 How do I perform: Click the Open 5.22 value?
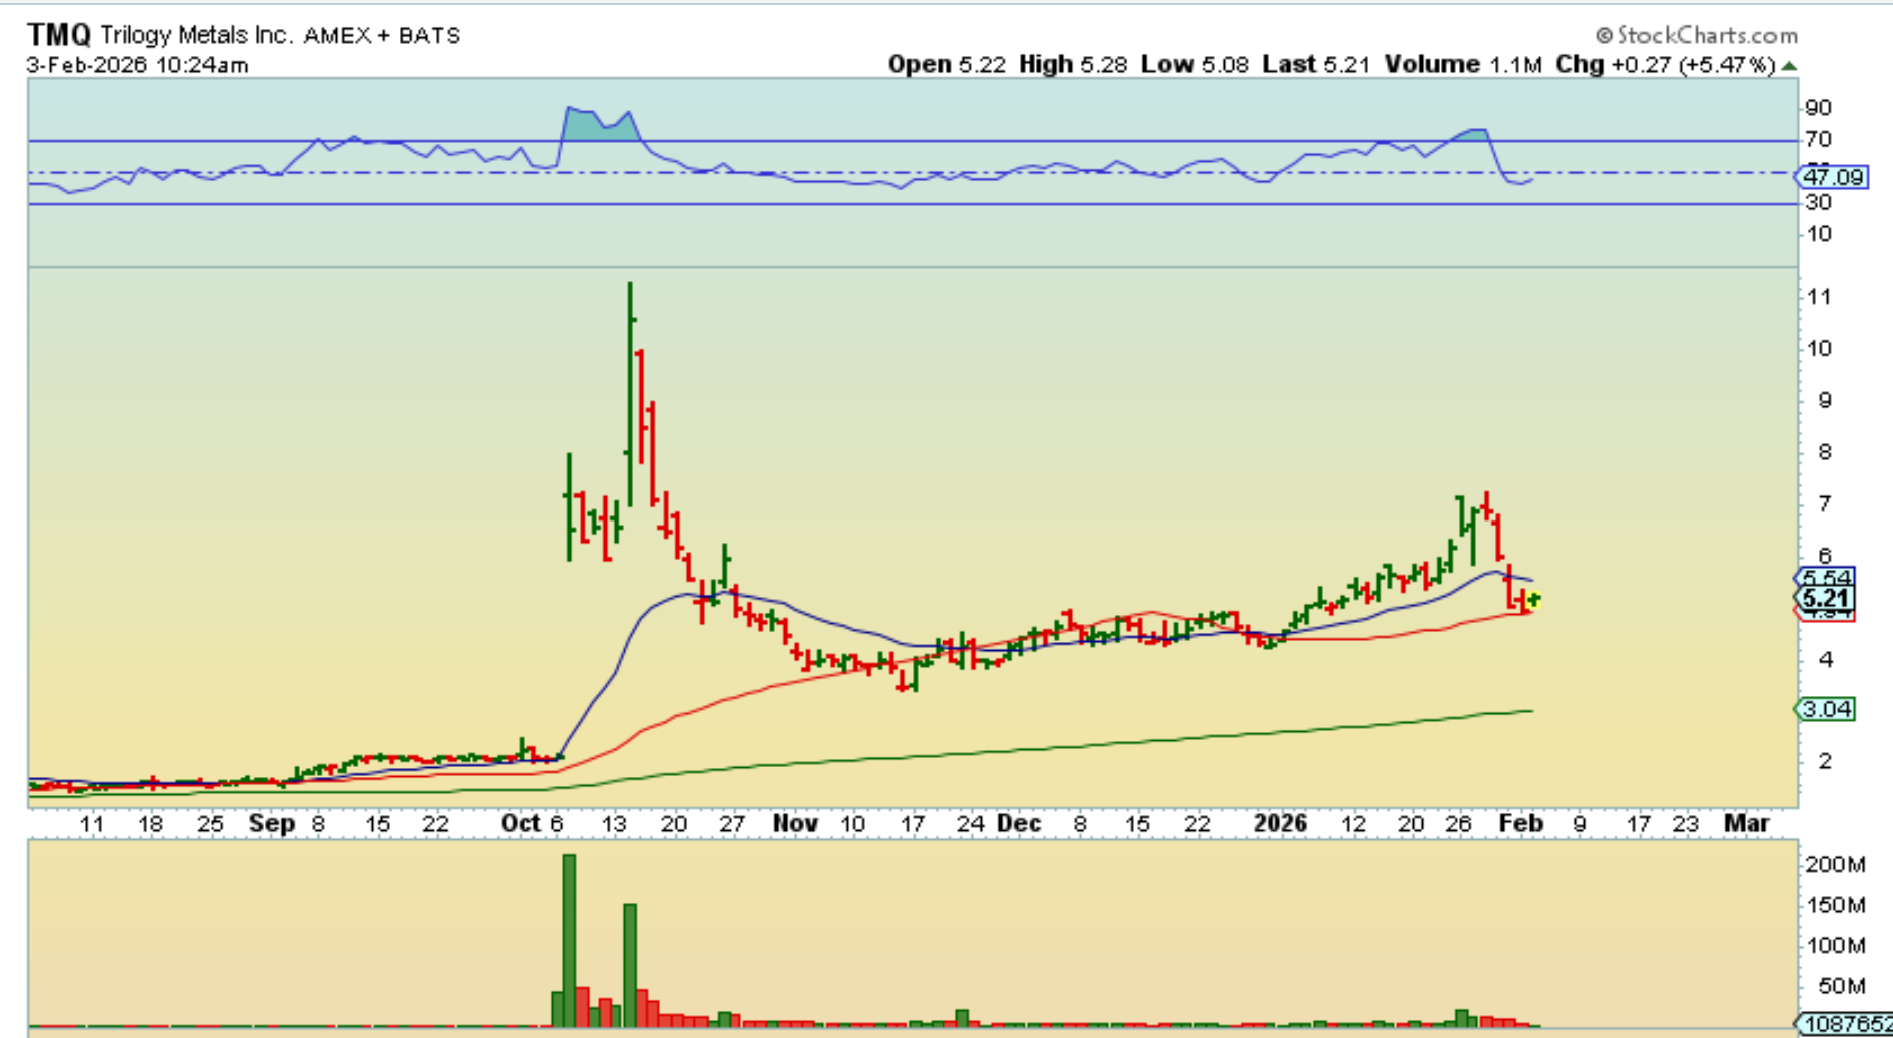click(x=947, y=65)
